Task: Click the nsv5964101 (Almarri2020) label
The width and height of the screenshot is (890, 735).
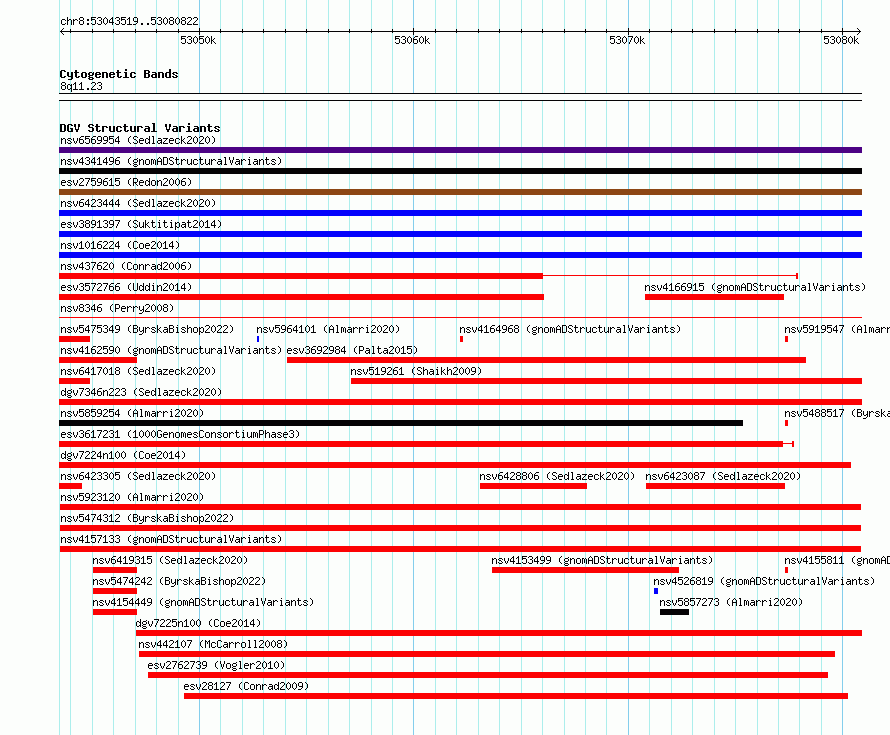Action: pos(328,329)
